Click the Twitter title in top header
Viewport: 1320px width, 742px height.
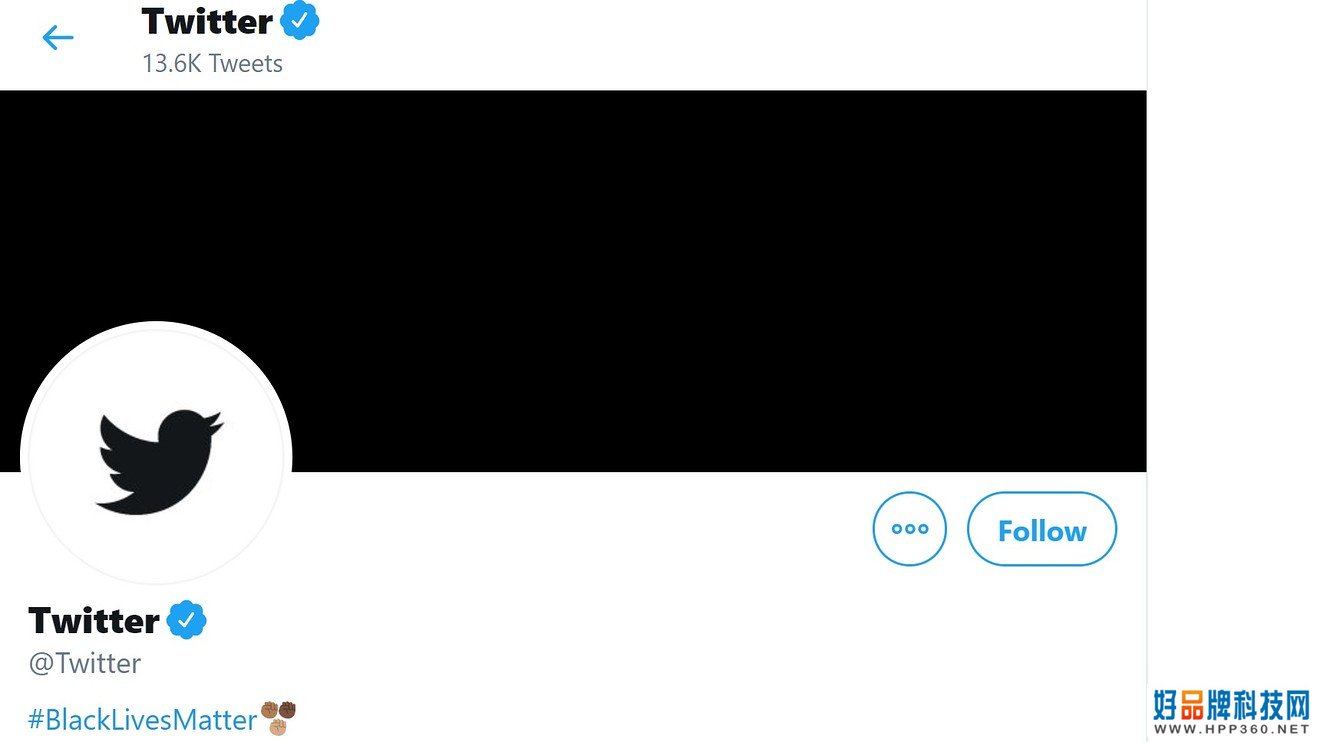click(x=207, y=20)
